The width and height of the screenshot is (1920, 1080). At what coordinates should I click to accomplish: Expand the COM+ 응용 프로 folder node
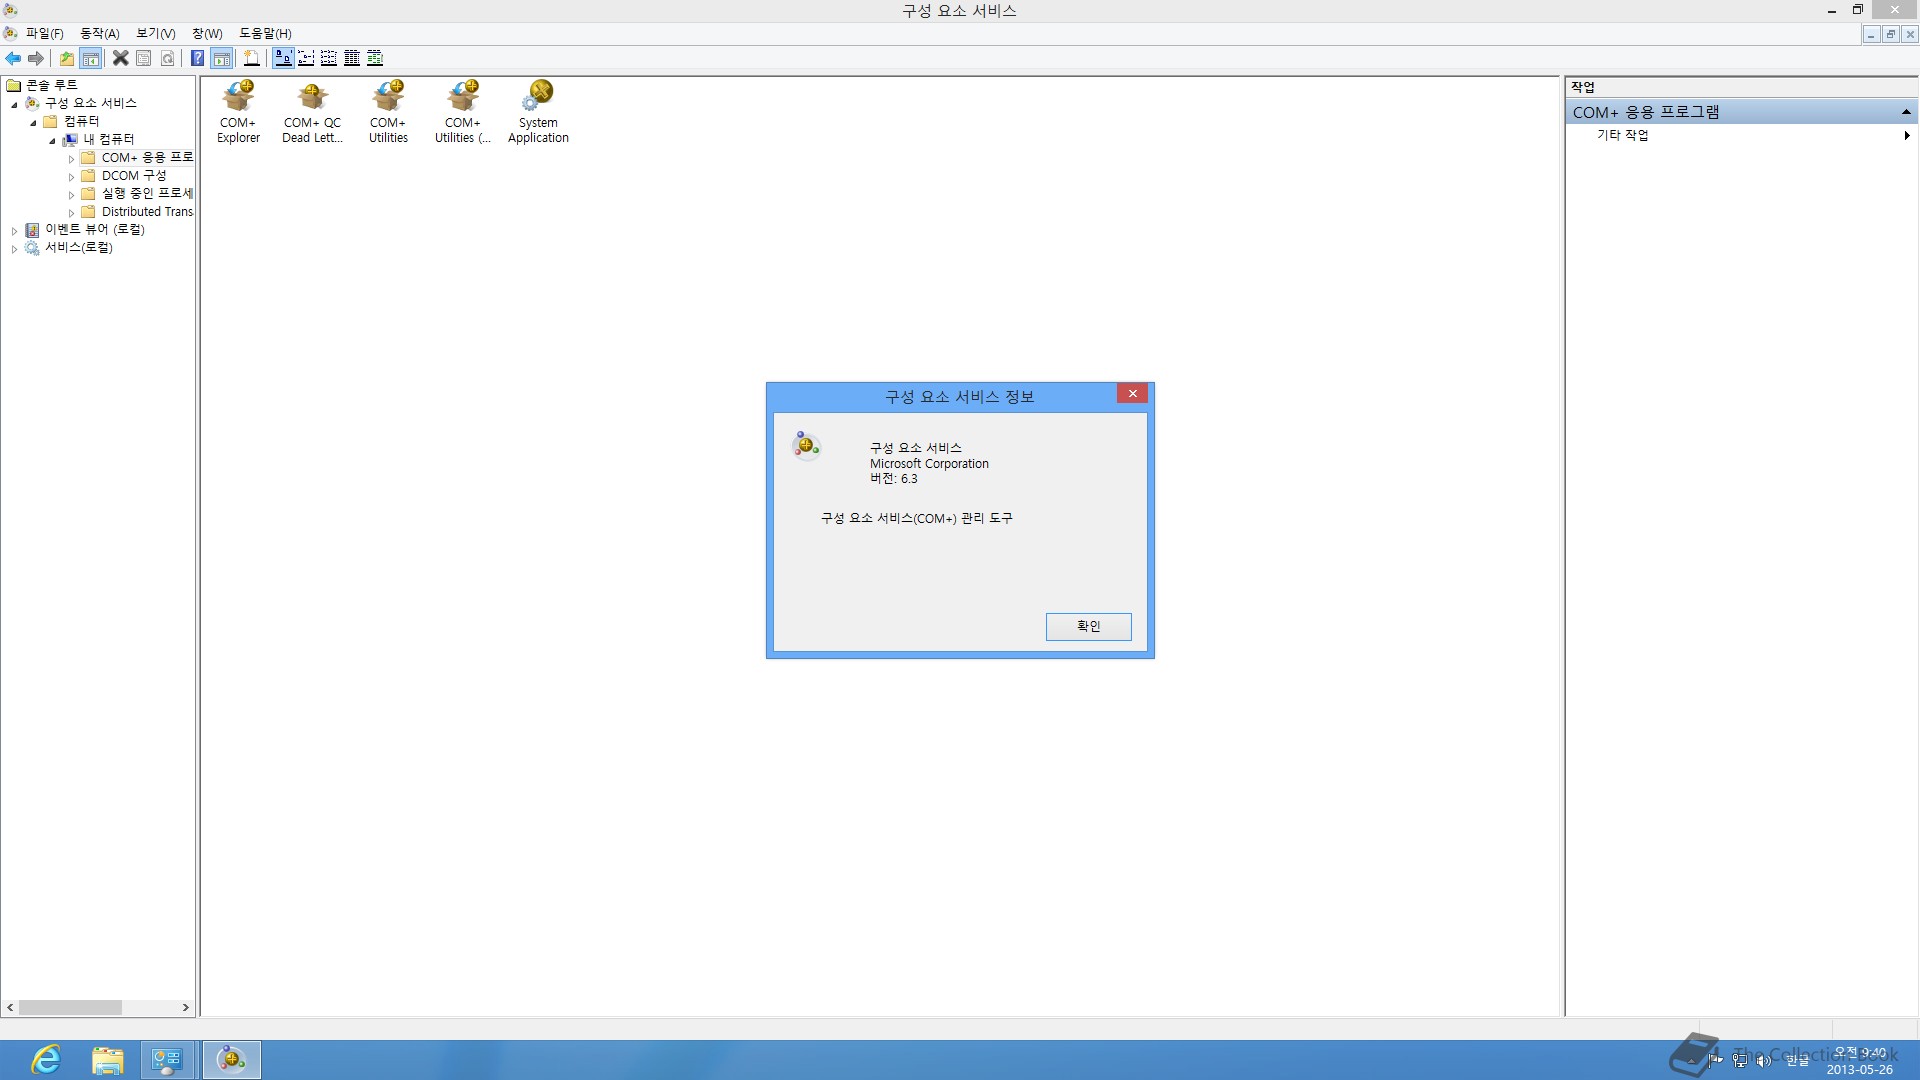coord(71,158)
